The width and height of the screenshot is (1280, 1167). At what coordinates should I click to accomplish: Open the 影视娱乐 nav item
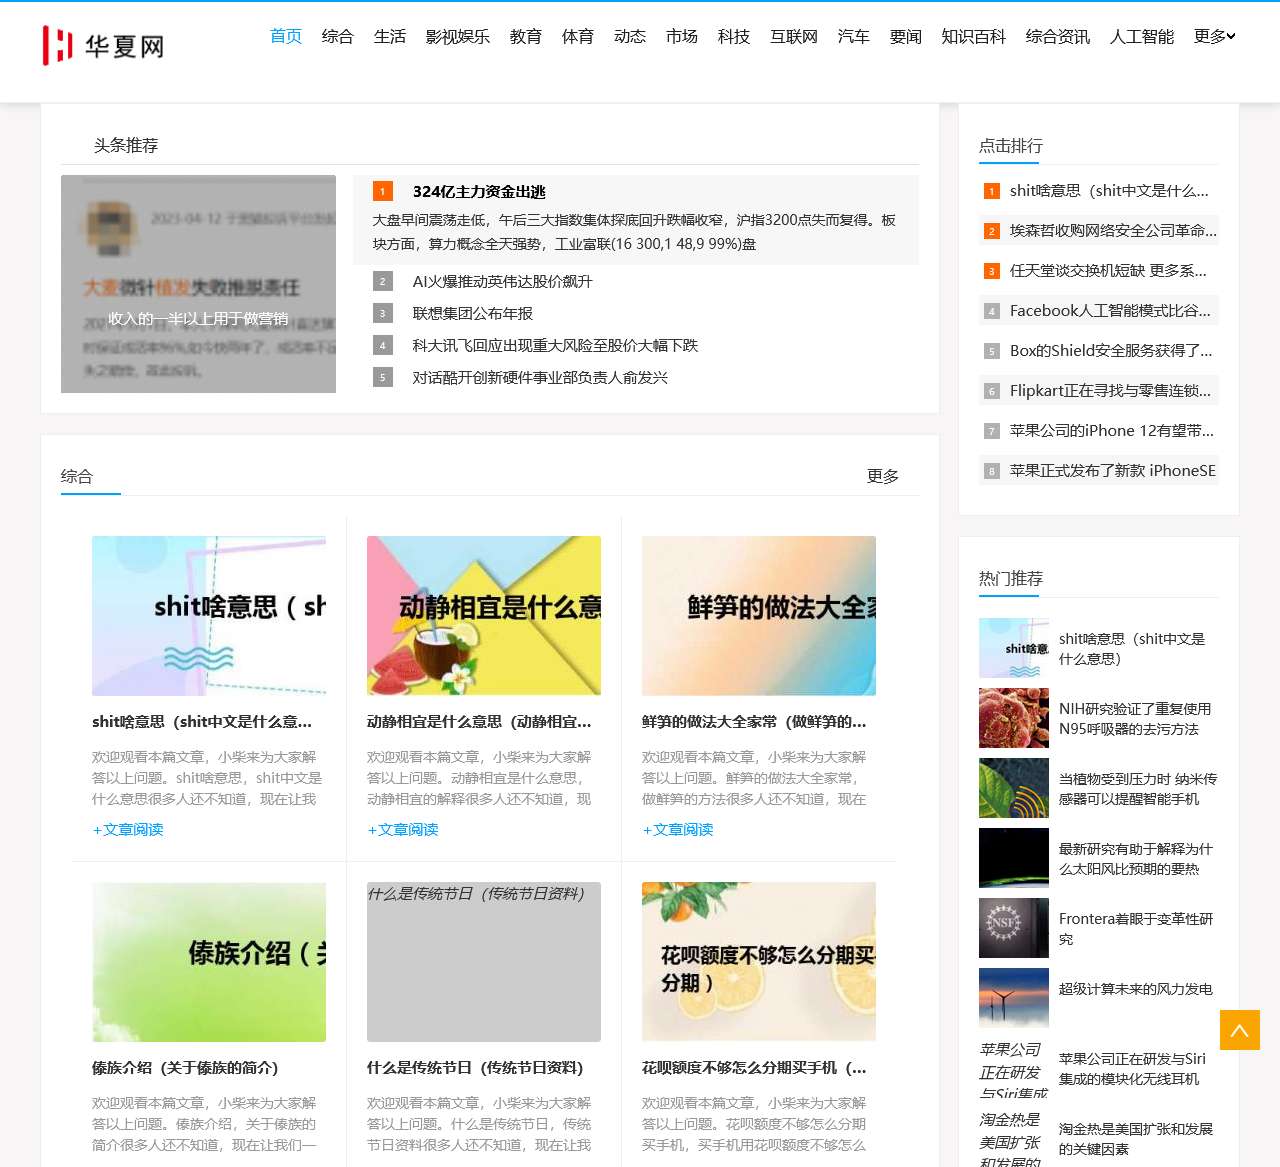tap(458, 36)
